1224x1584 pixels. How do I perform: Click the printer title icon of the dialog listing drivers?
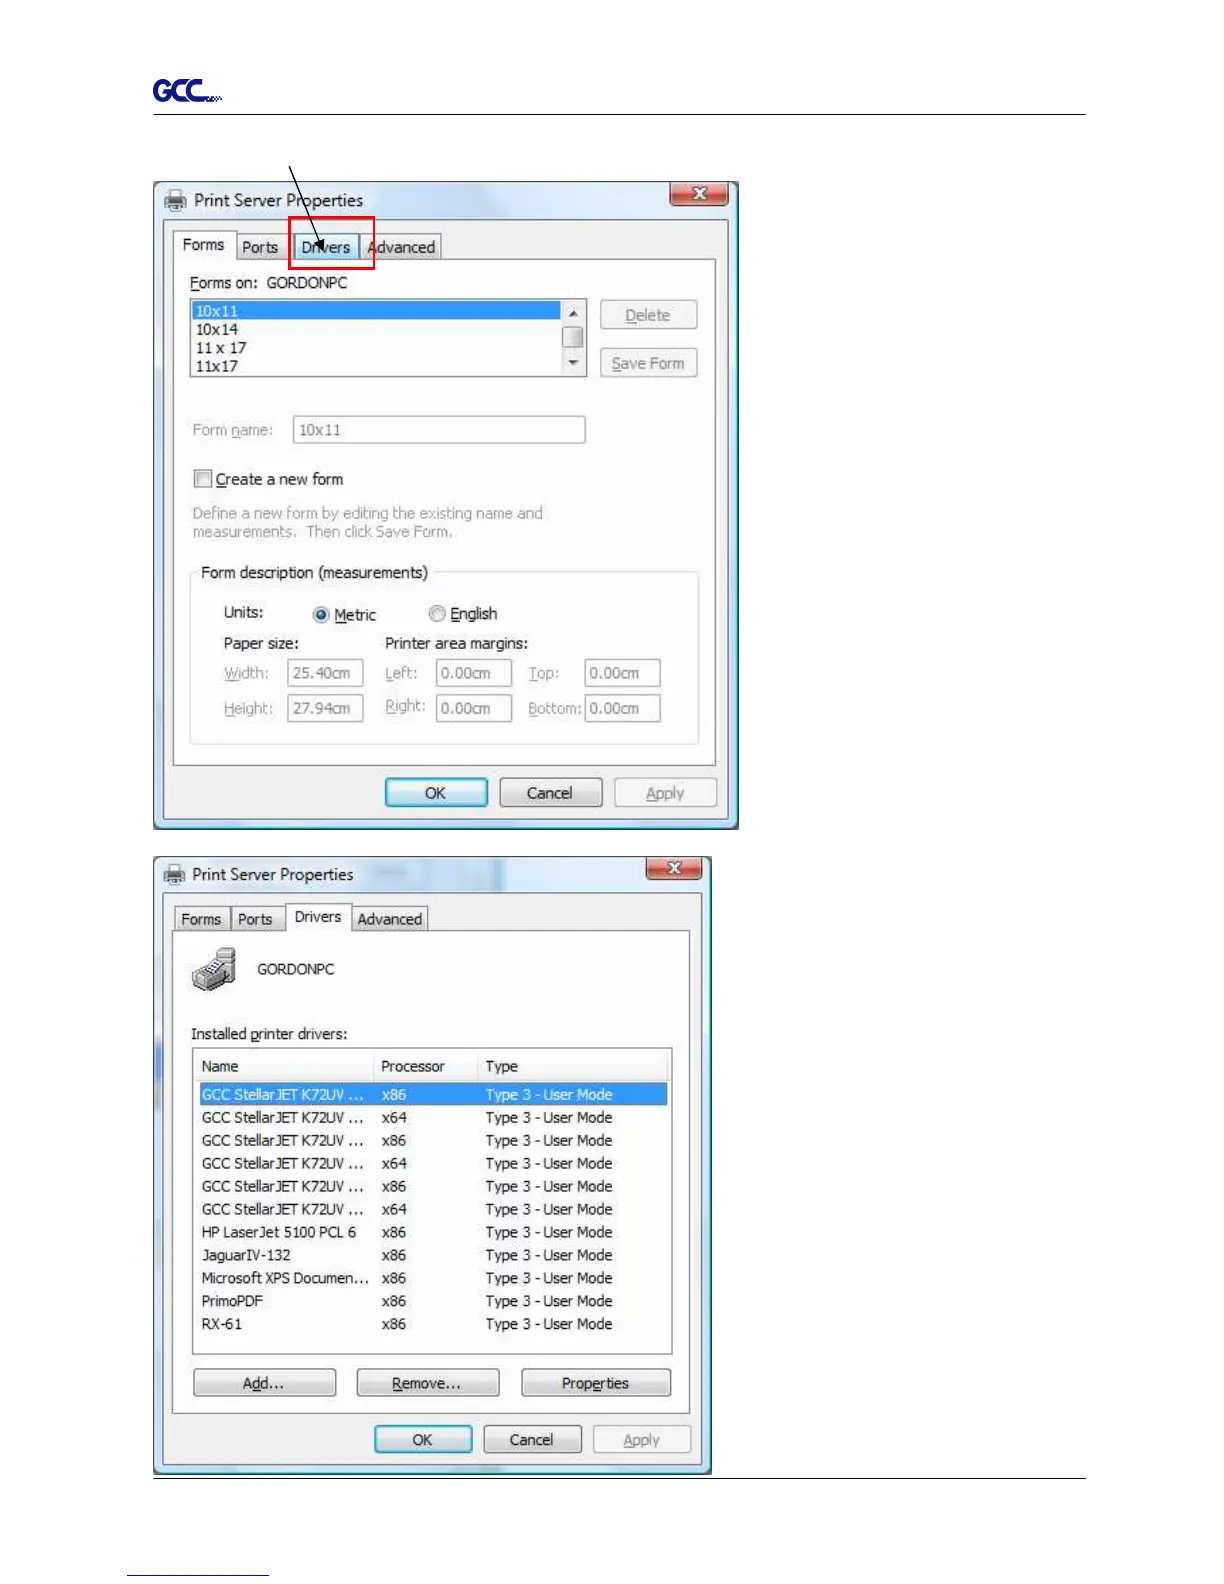(x=175, y=874)
